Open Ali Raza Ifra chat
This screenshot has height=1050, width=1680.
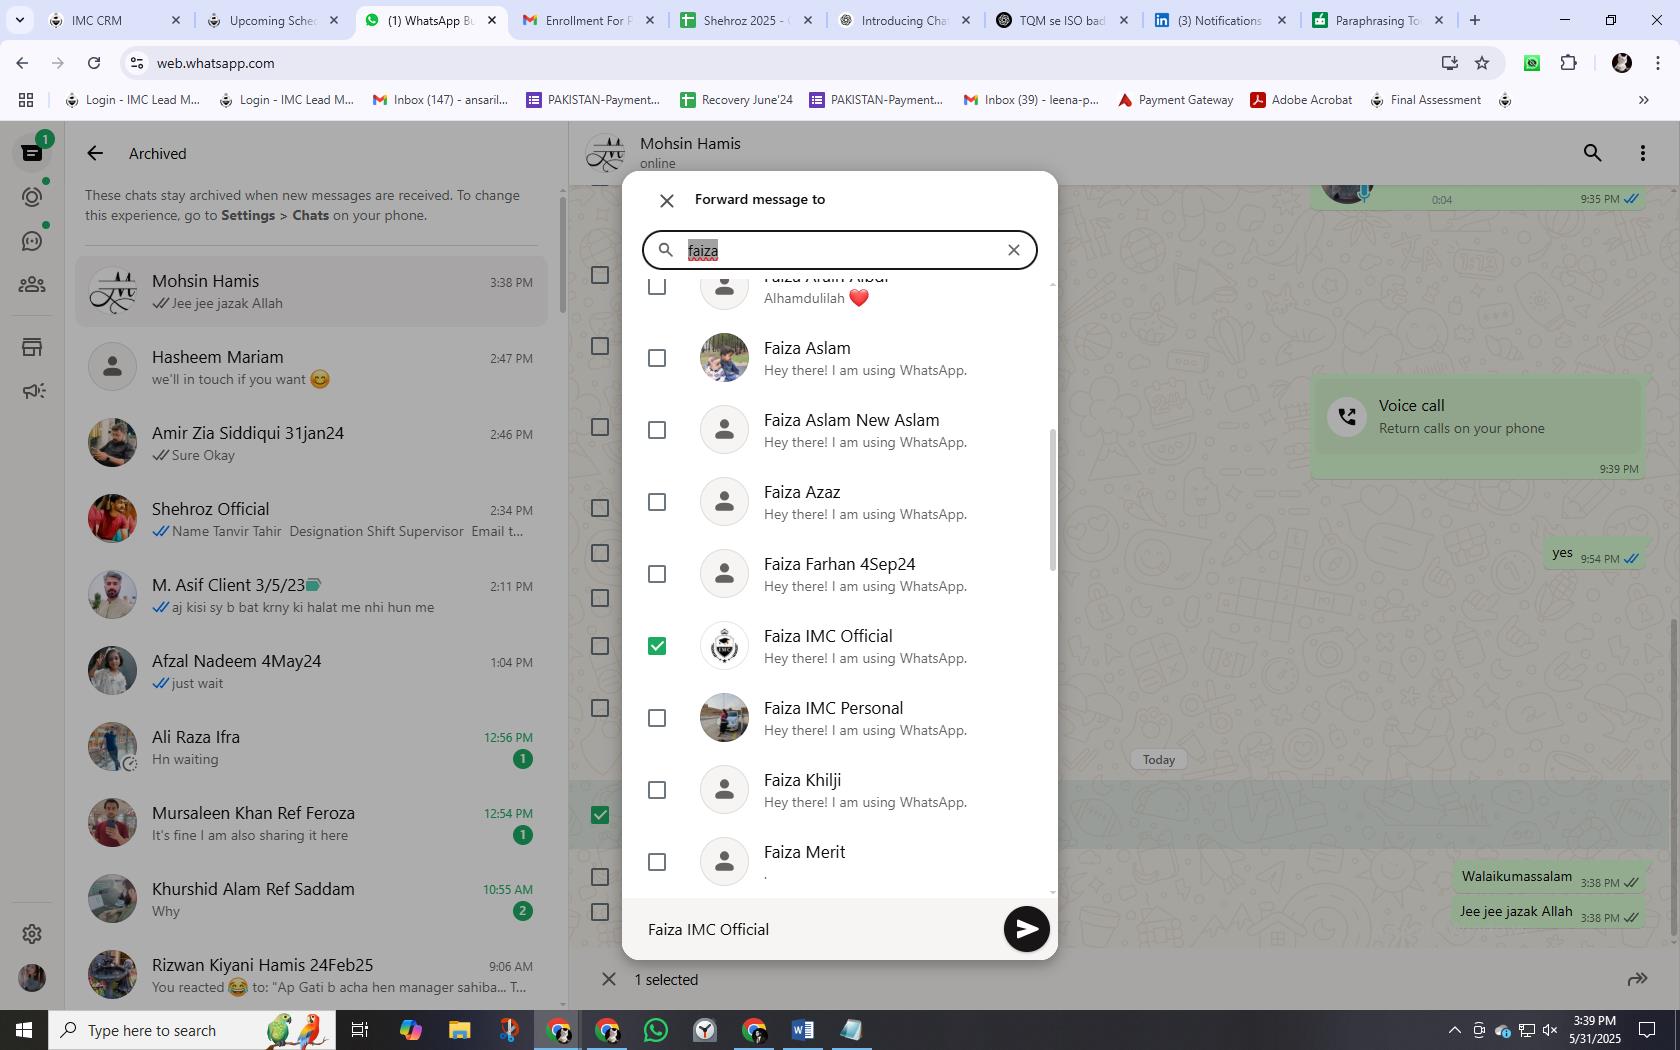coord(311,747)
